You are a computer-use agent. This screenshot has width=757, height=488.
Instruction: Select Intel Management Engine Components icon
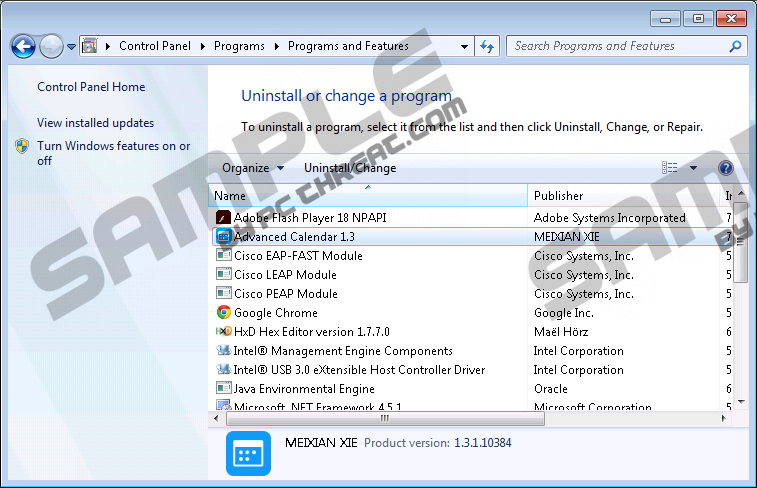224,350
